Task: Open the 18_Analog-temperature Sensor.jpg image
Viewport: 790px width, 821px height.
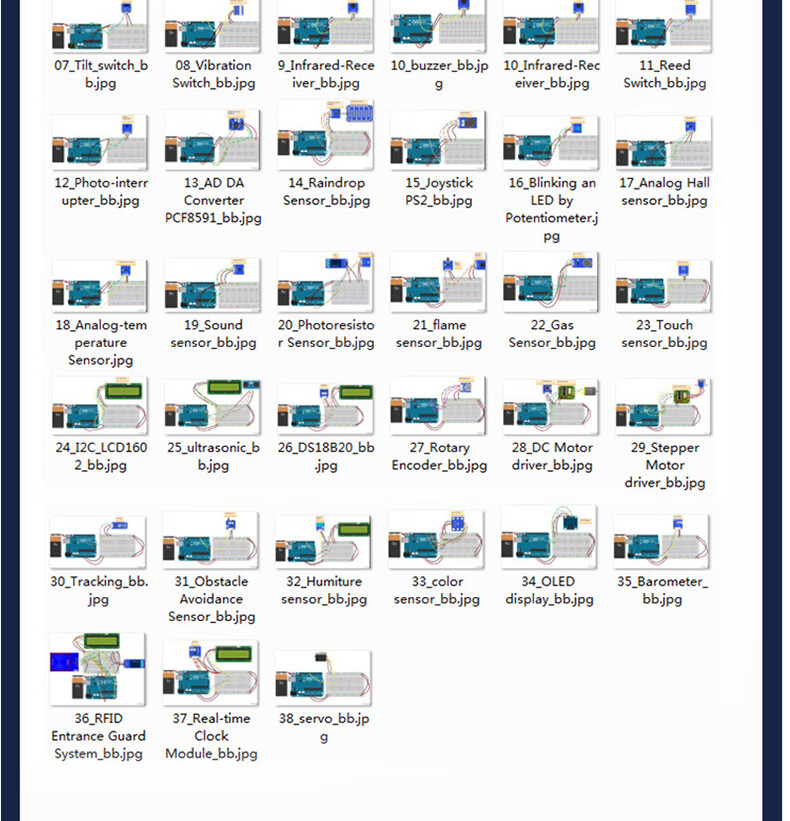Action: pos(100,286)
